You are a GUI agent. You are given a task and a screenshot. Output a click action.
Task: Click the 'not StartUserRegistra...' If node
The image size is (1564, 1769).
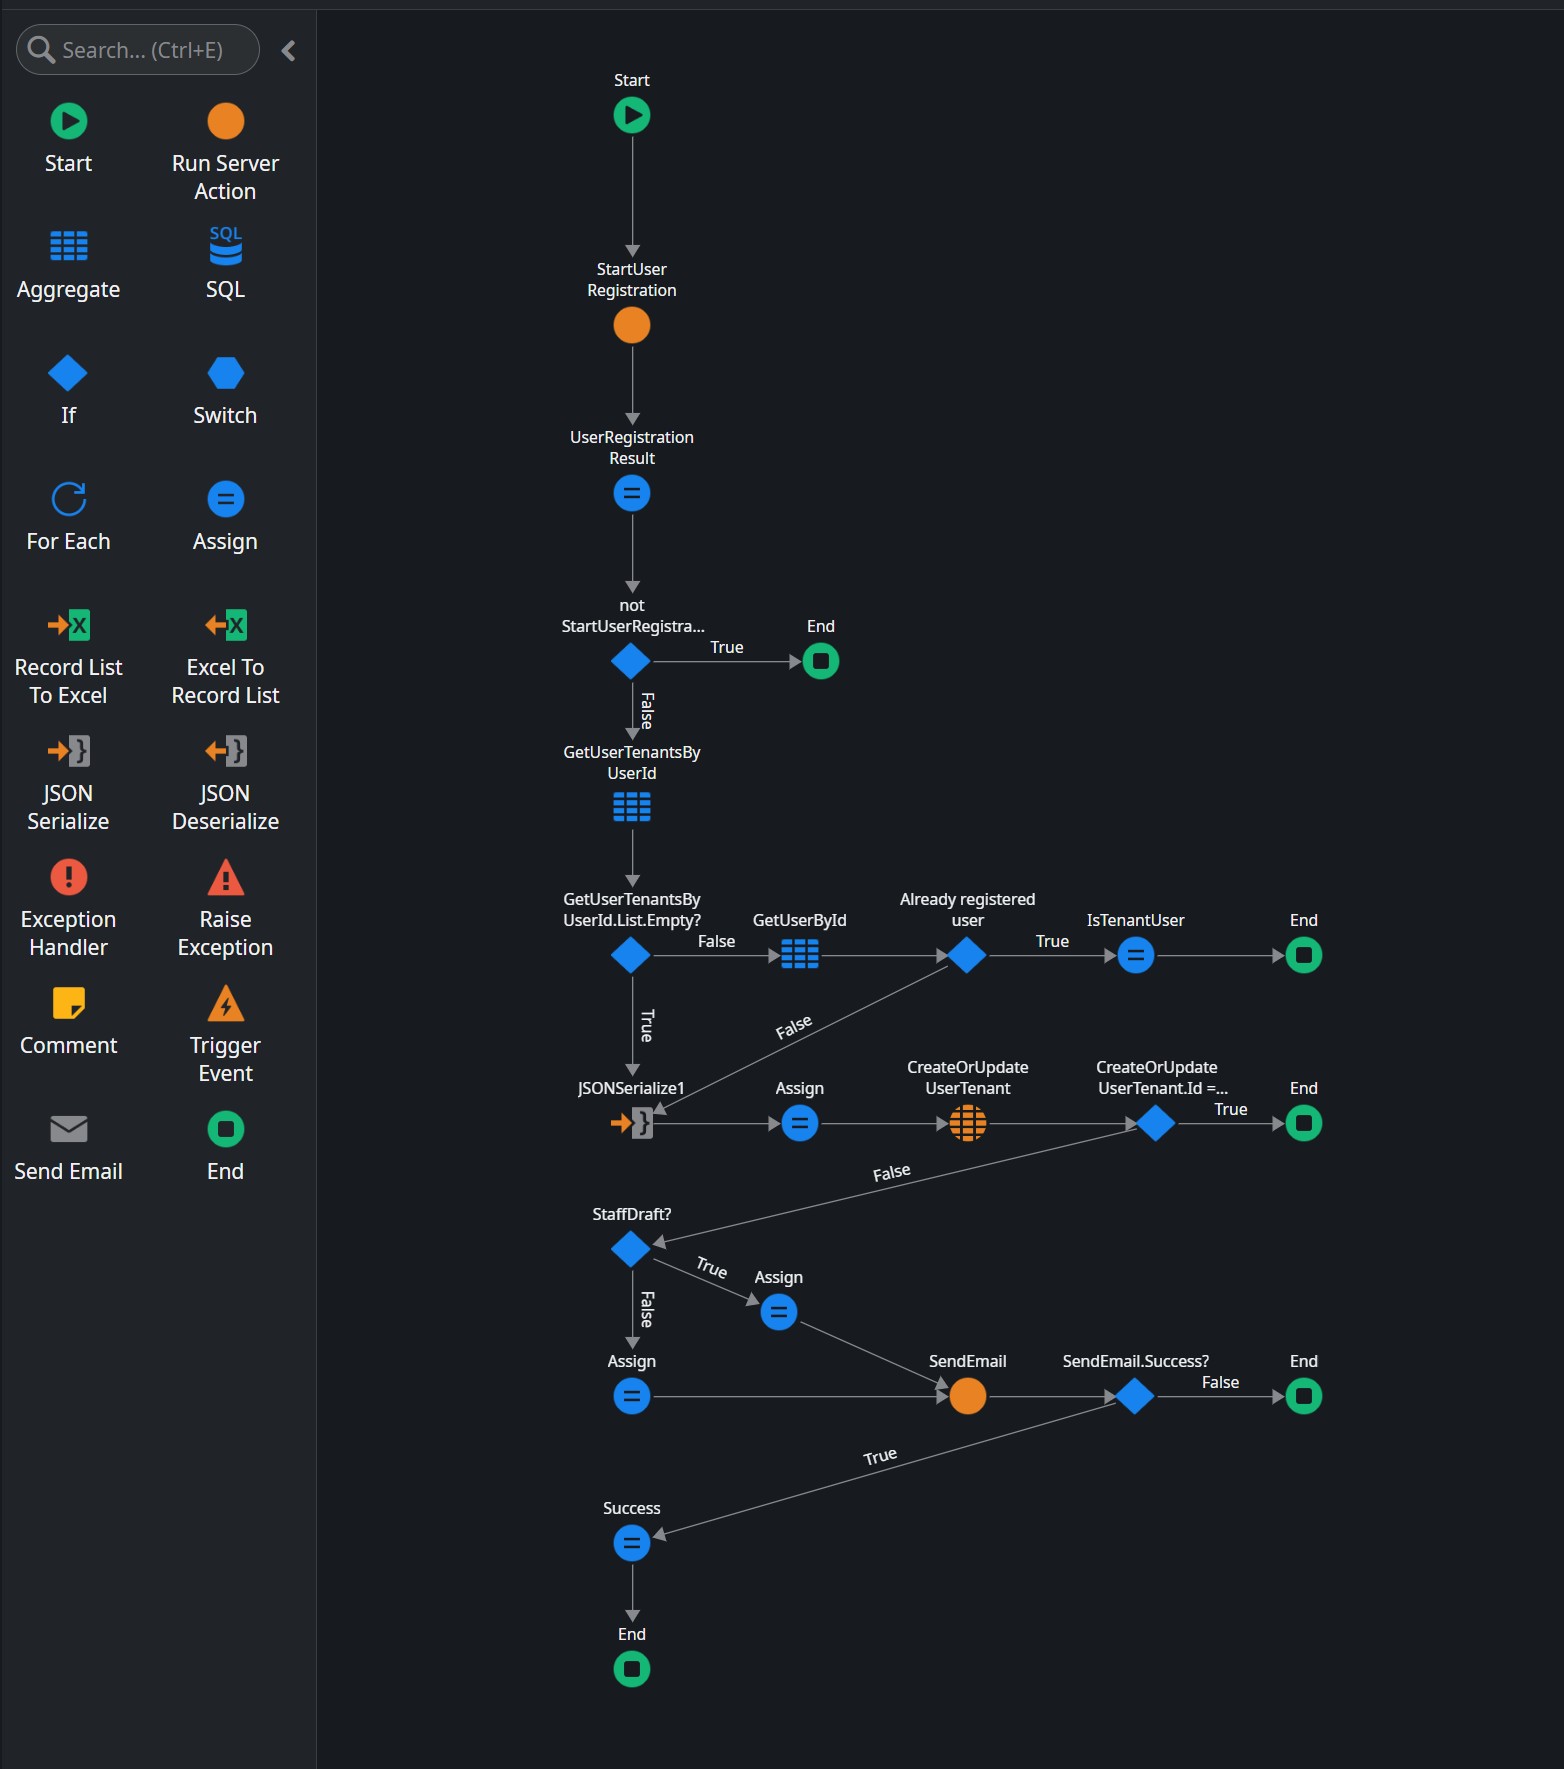631,662
